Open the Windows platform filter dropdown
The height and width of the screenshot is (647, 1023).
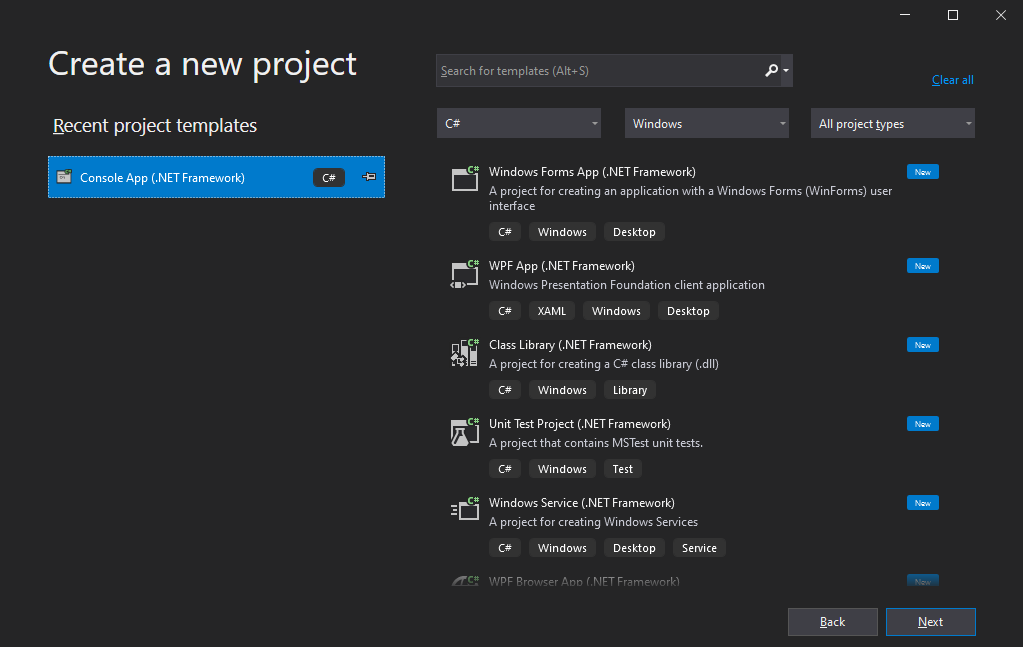[x=707, y=123]
